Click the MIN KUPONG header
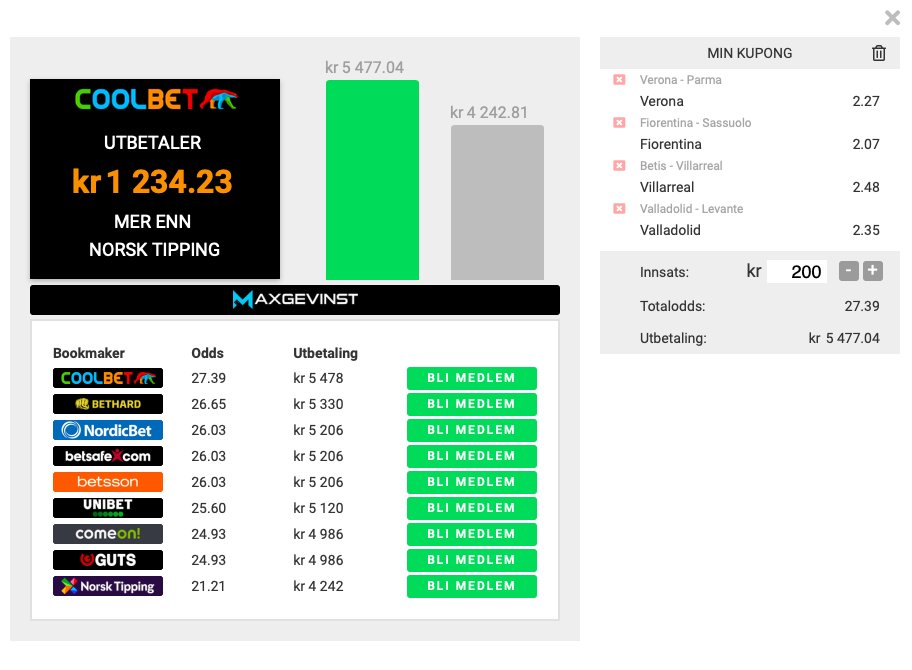The width and height of the screenshot is (912, 670). coord(749,54)
